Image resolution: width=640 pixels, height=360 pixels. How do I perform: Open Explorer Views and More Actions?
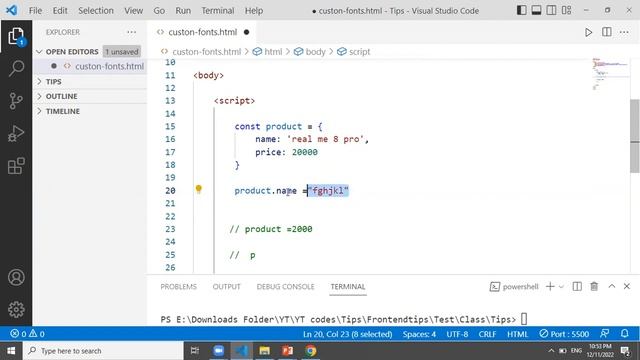click(x=131, y=32)
